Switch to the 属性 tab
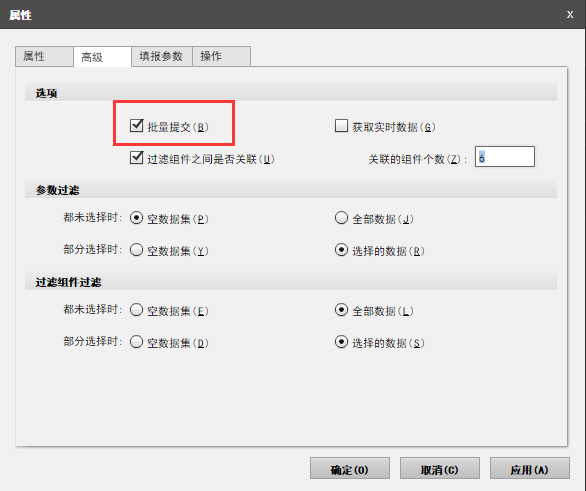 pos(44,56)
